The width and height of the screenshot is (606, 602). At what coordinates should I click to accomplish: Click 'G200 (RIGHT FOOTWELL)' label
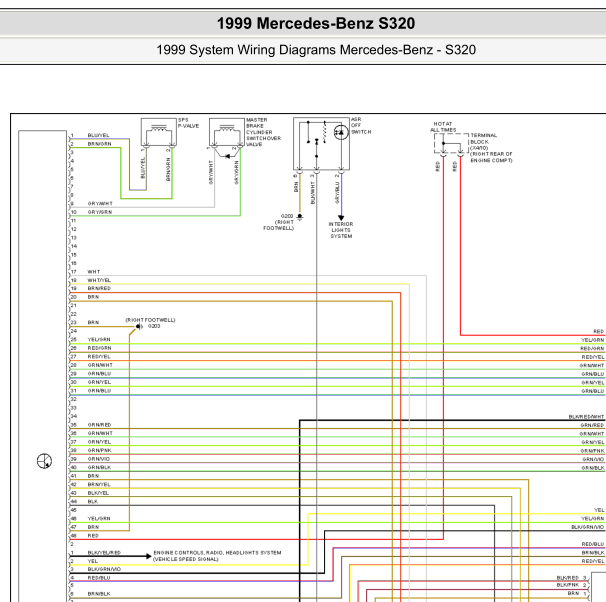tap(279, 222)
